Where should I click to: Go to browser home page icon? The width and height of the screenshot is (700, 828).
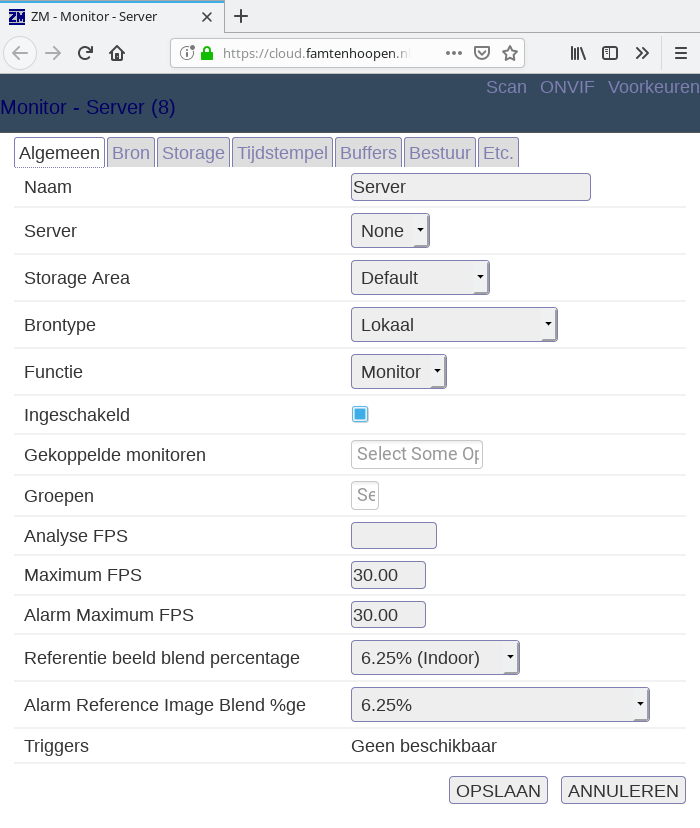(117, 53)
